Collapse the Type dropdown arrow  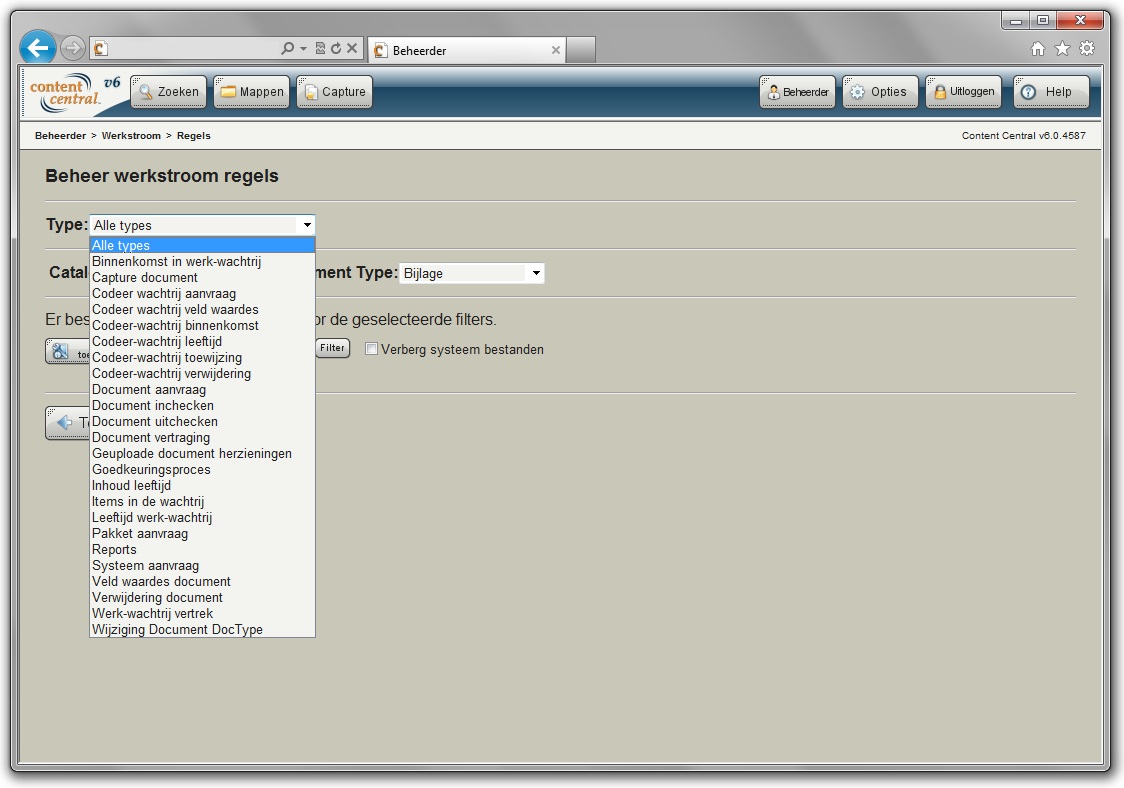307,226
